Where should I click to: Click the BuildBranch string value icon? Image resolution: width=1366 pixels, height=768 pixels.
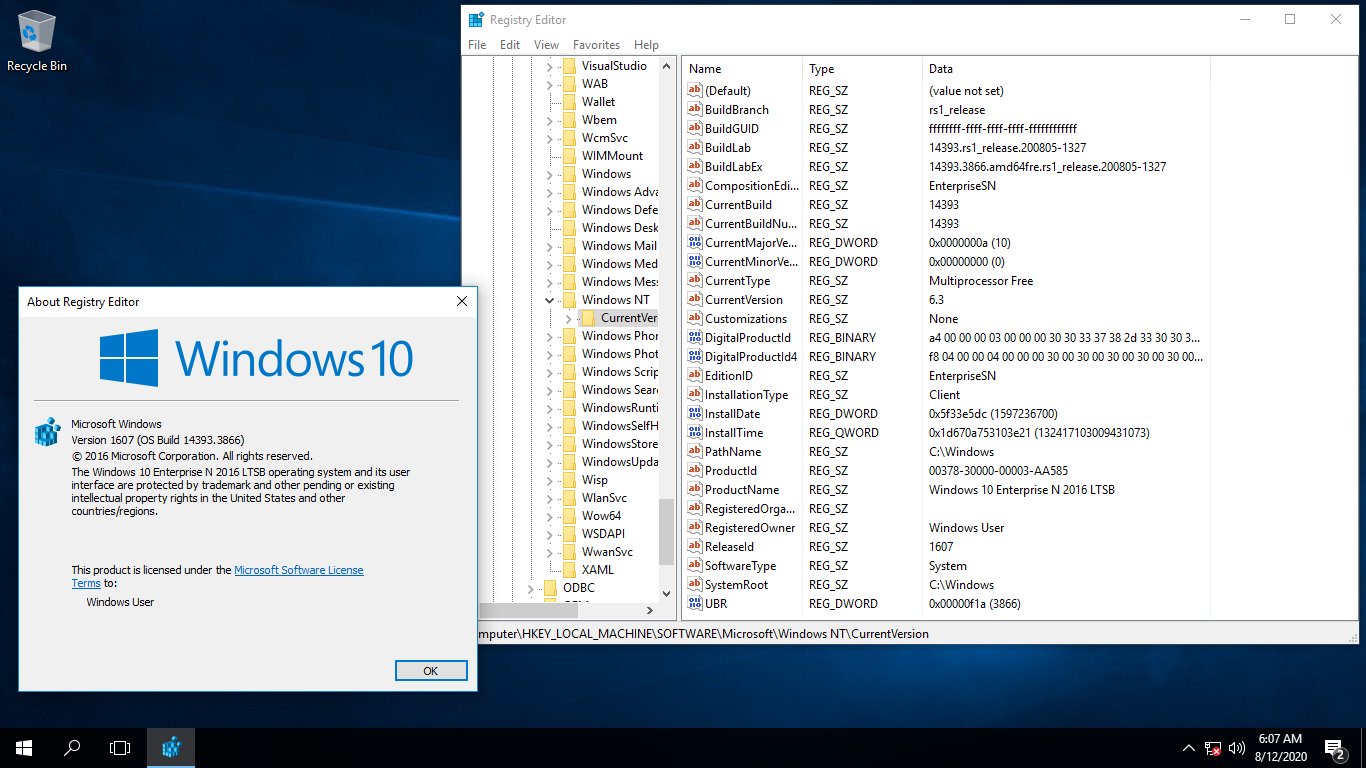696,110
